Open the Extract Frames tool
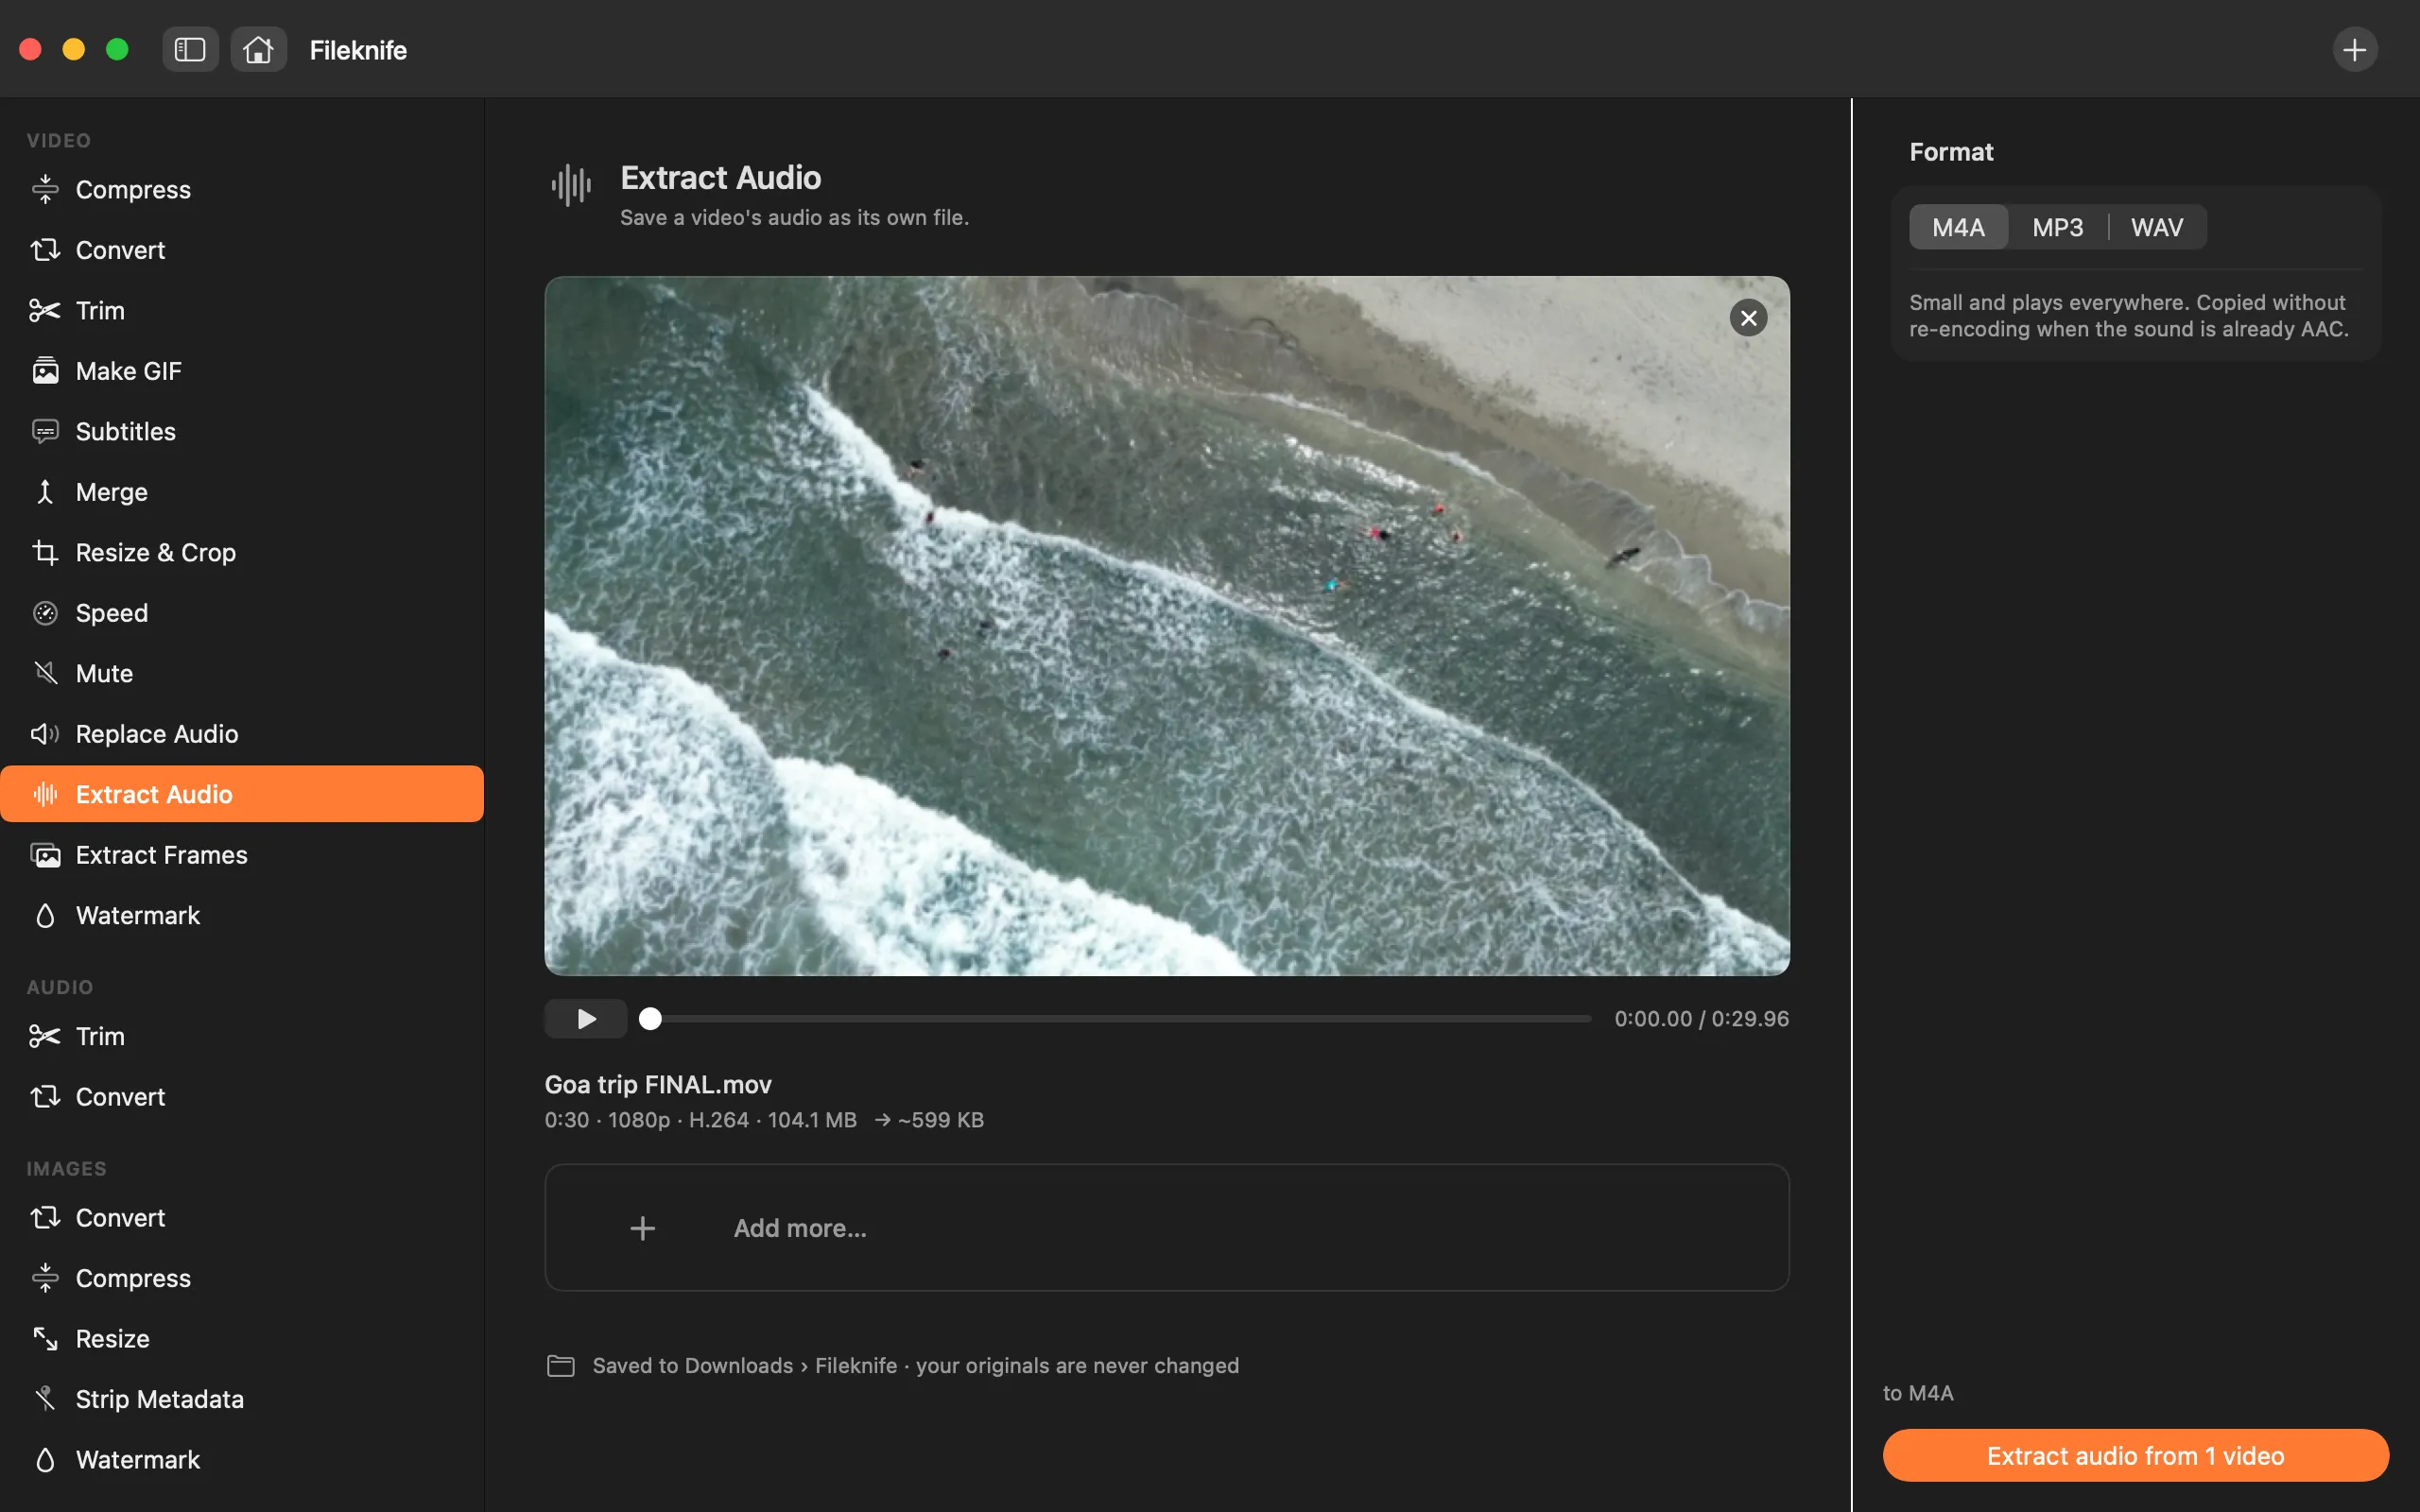The width and height of the screenshot is (2420, 1512). (x=242, y=855)
